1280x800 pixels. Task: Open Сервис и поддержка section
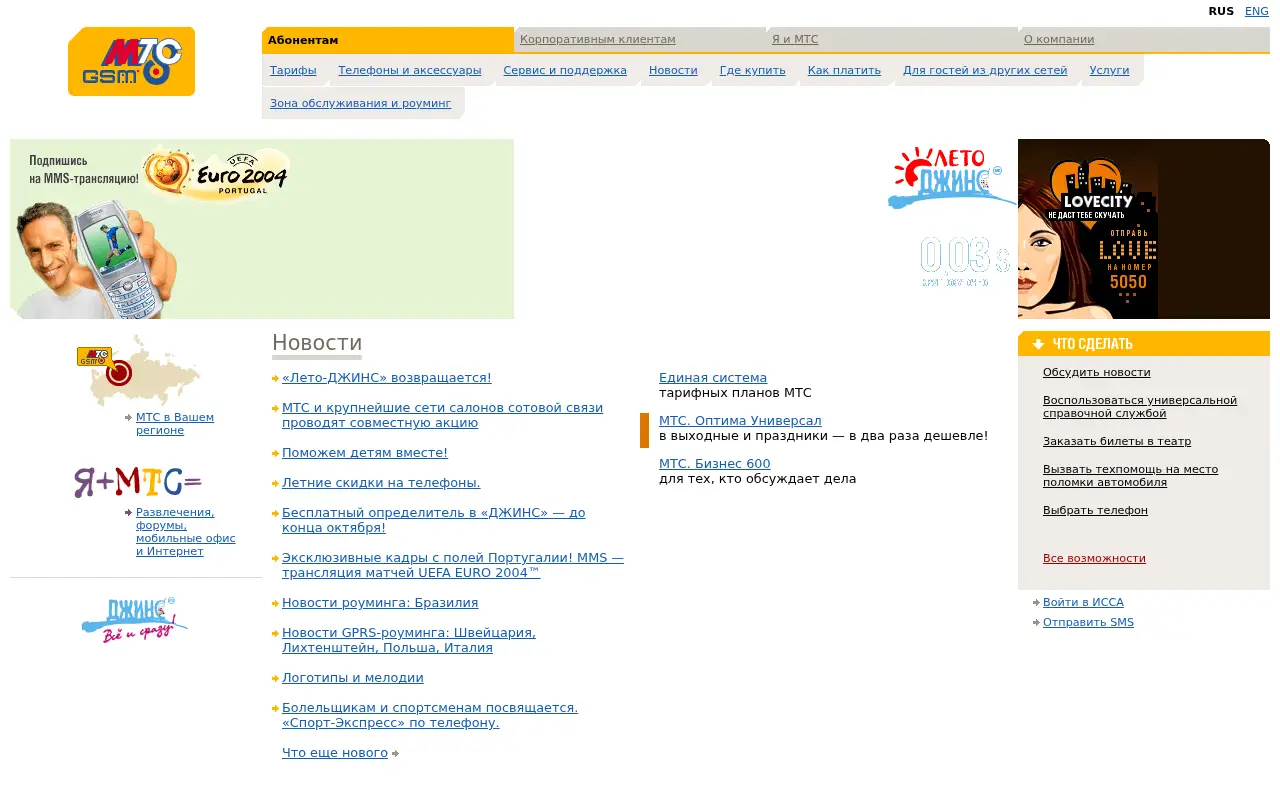[x=565, y=71]
